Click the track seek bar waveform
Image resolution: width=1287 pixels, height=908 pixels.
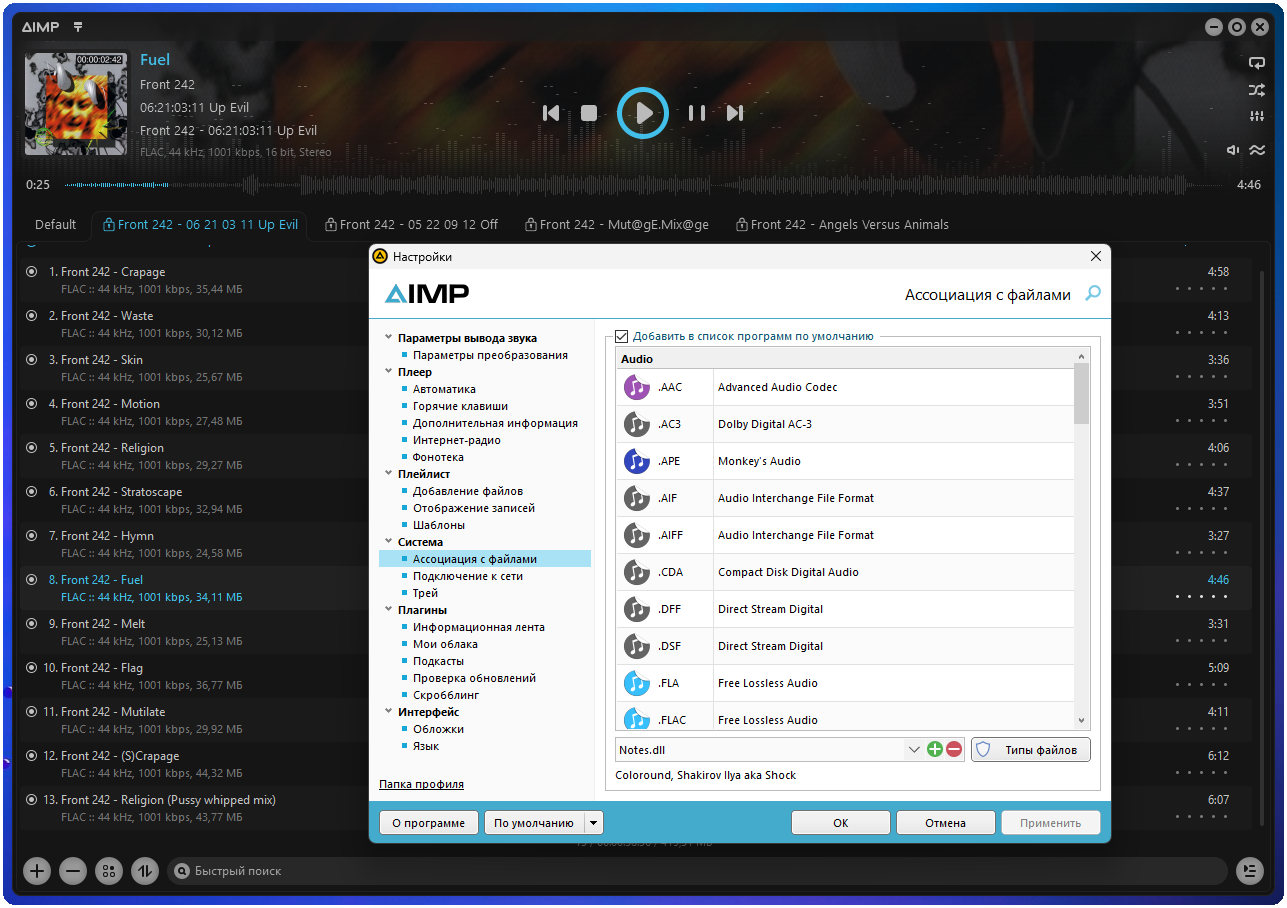click(x=640, y=185)
